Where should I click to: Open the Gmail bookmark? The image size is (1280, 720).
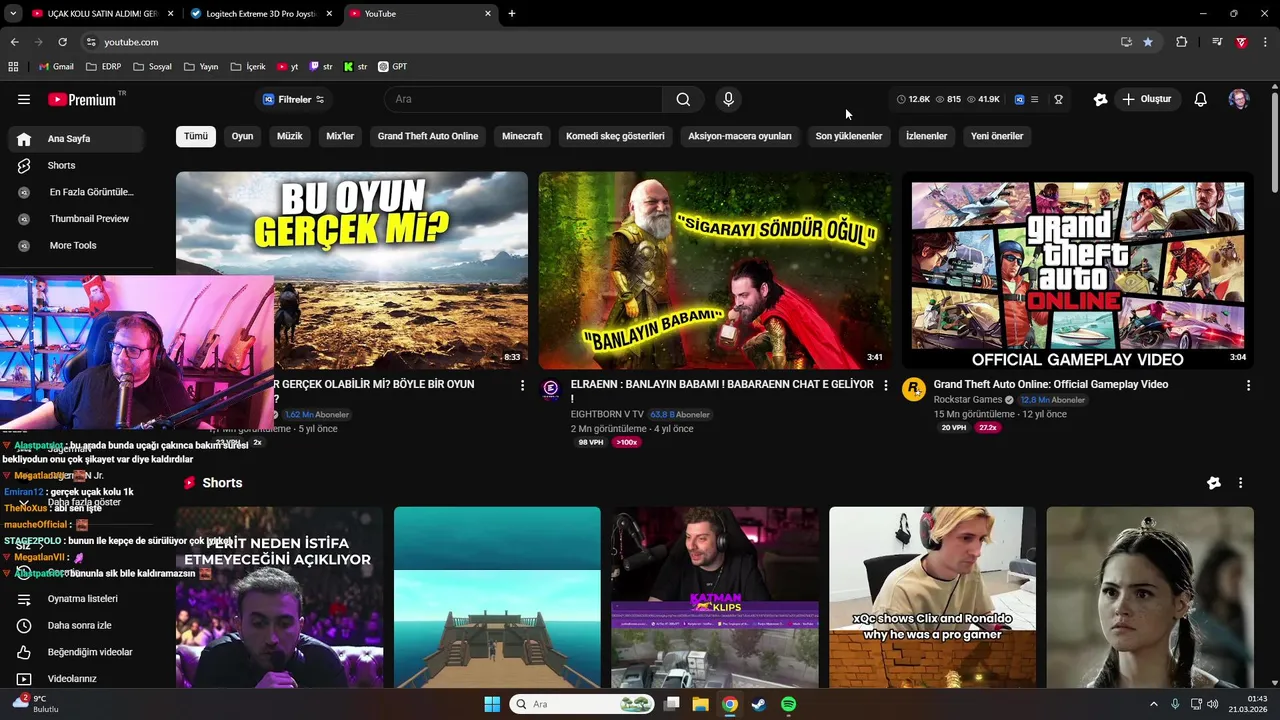coord(56,67)
